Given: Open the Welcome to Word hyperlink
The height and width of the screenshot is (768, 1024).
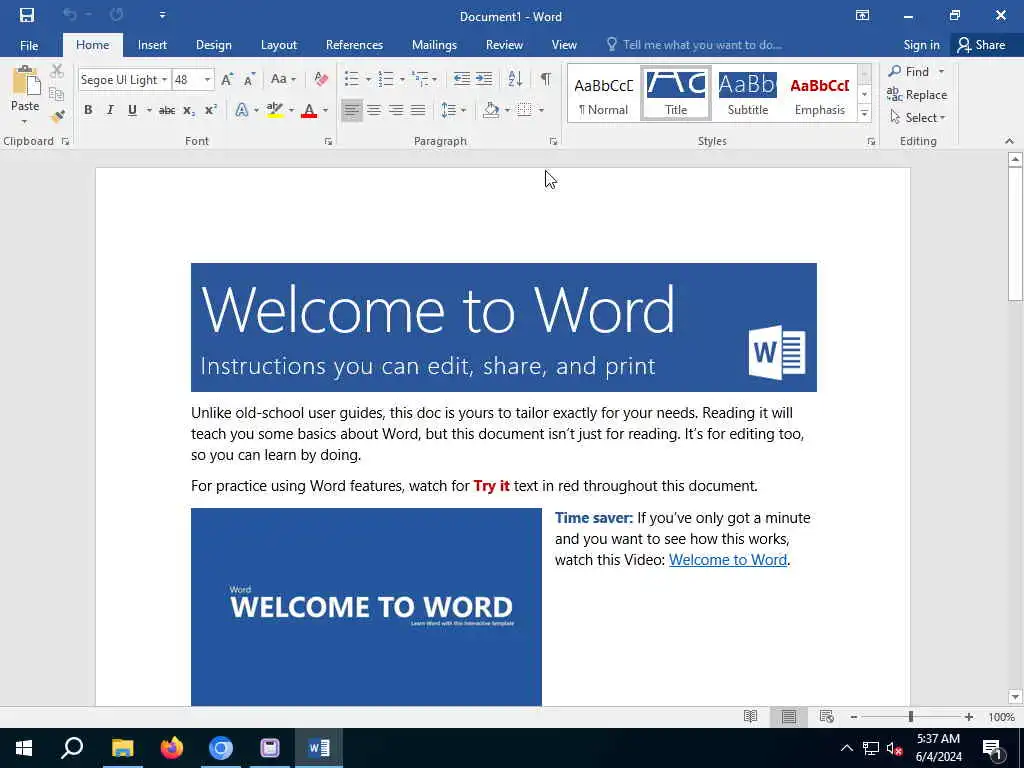Looking at the screenshot, I should click(728, 560).
